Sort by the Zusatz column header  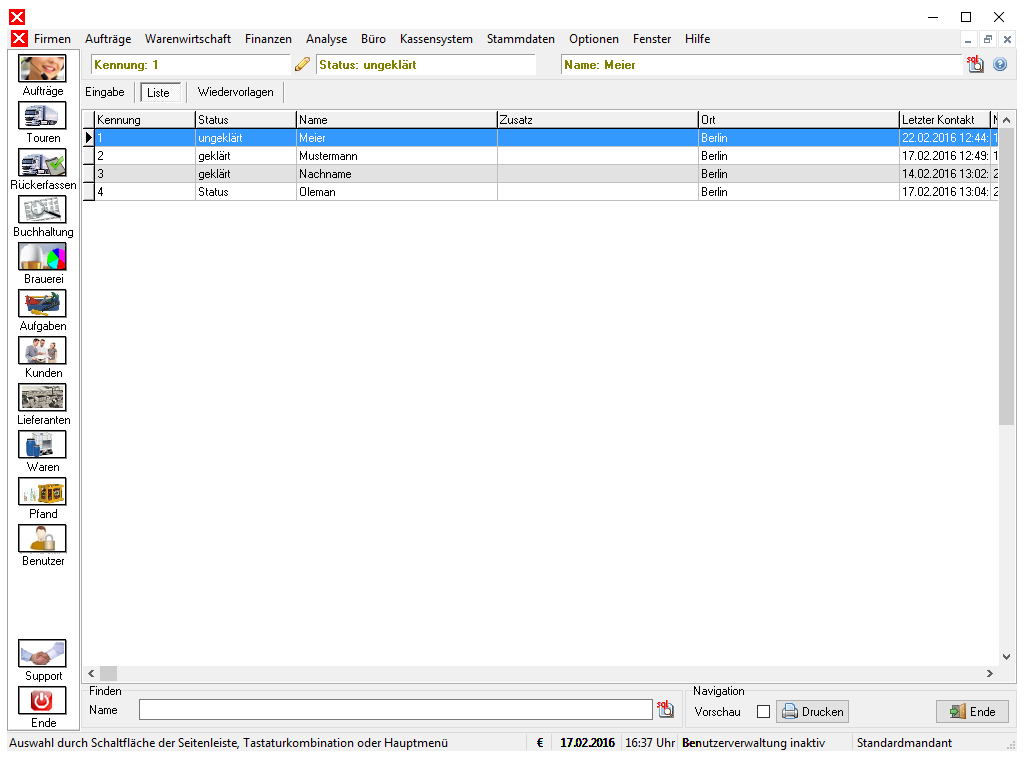[x=598, y=119]
